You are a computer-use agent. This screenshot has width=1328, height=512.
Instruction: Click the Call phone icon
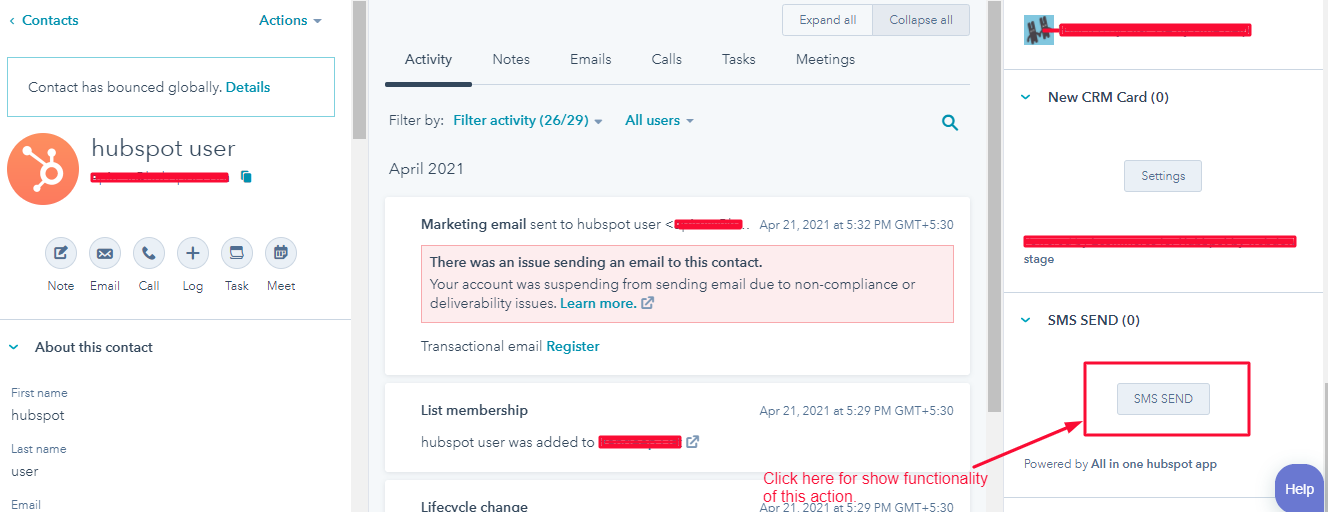tap(149, 253)
